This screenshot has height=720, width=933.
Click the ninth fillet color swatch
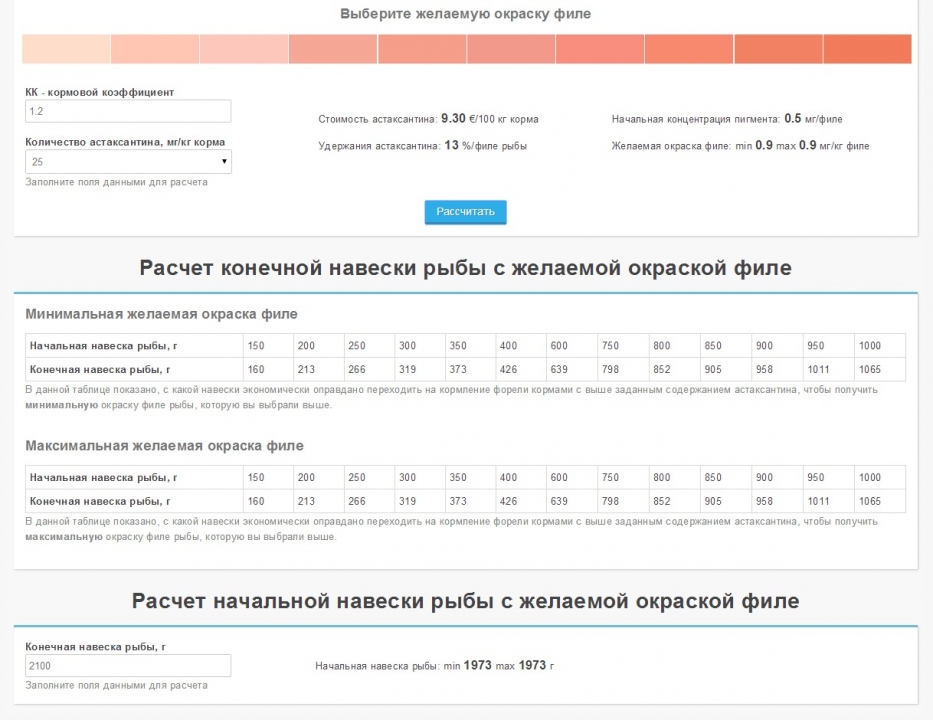[x=778, y=49]
